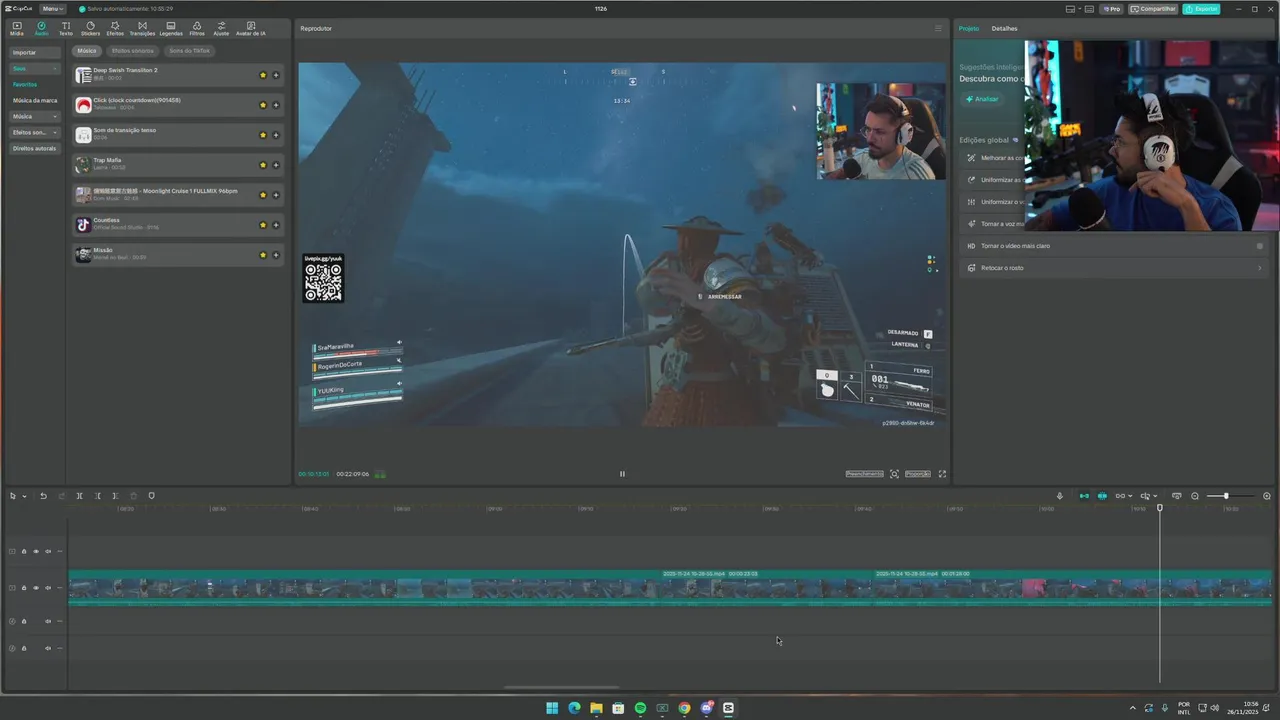Select the Efeitos sonoros filter tab
This screenshot has width=1280, height=720.
[x=133, y=51]
